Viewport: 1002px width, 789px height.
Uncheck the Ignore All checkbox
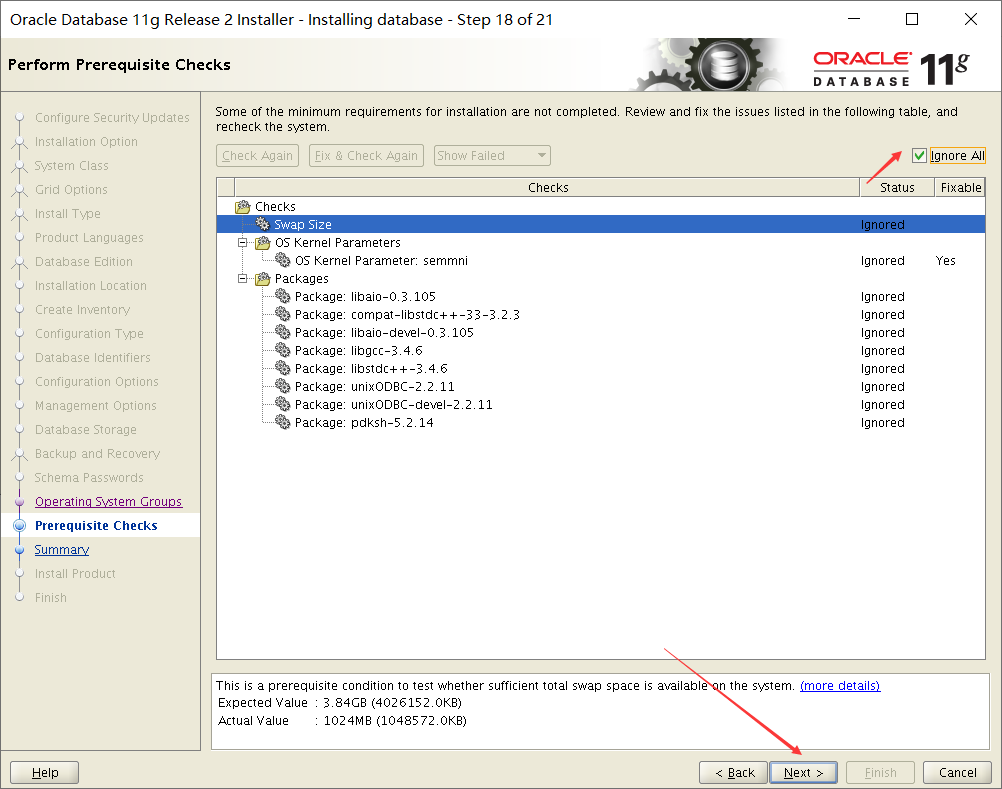919,155
